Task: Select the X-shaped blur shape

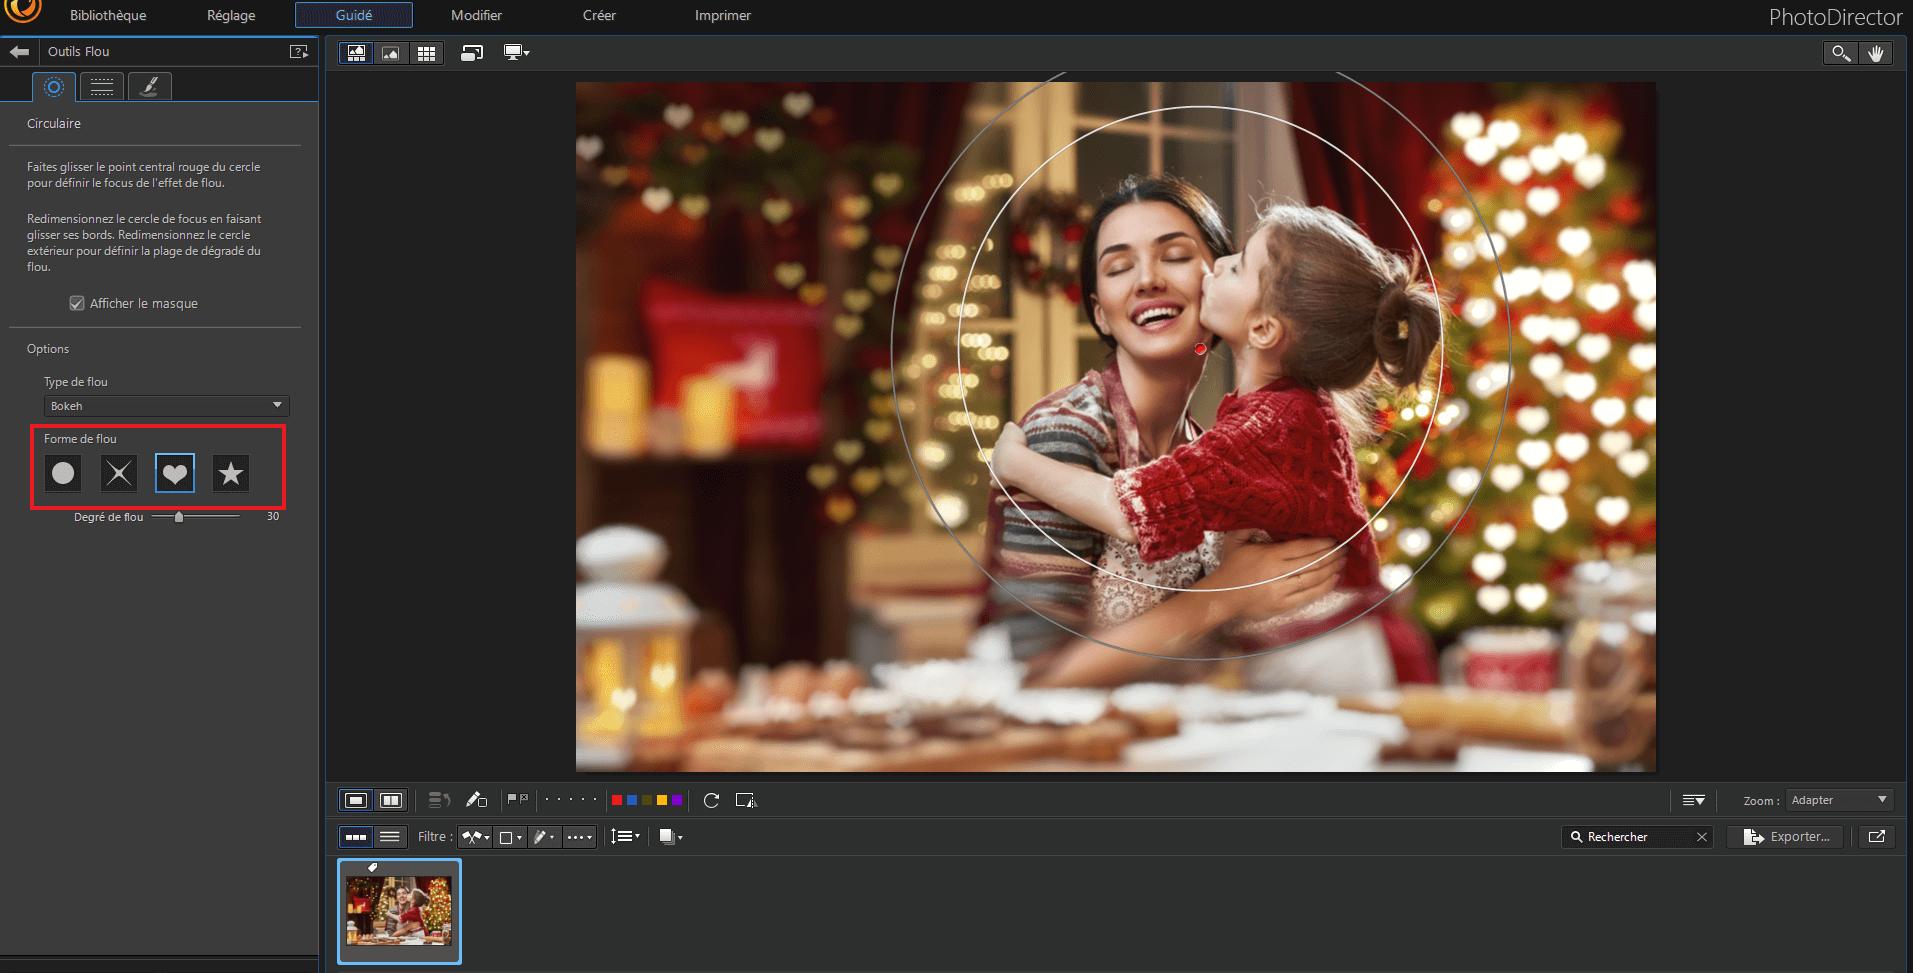Action: 119,473
